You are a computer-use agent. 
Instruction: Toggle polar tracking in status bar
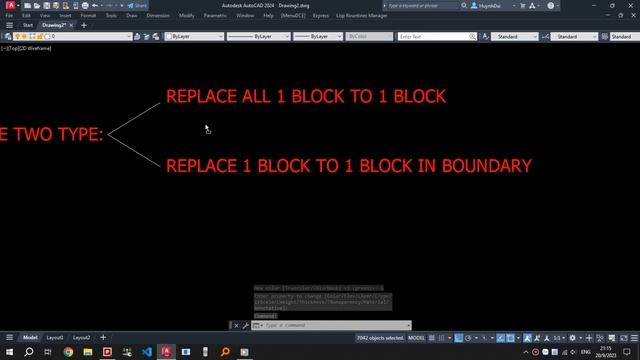468,338
